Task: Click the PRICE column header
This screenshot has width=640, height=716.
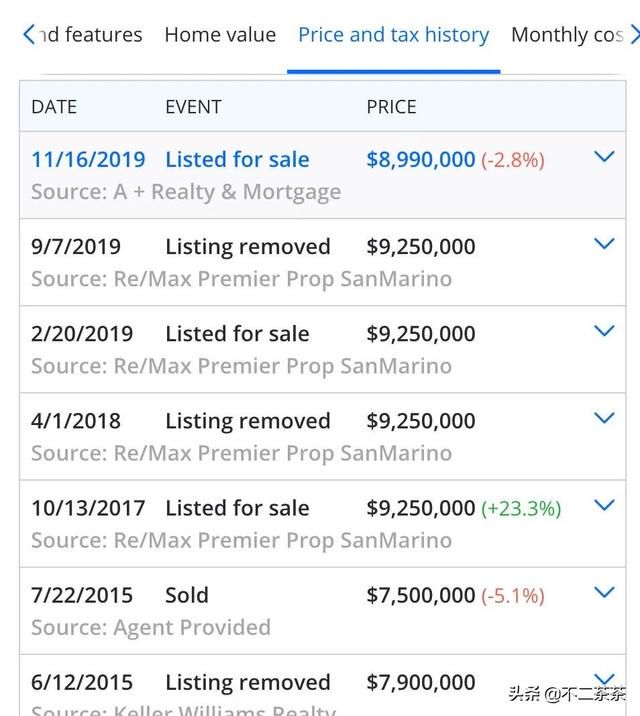Action: coord(391,107)
